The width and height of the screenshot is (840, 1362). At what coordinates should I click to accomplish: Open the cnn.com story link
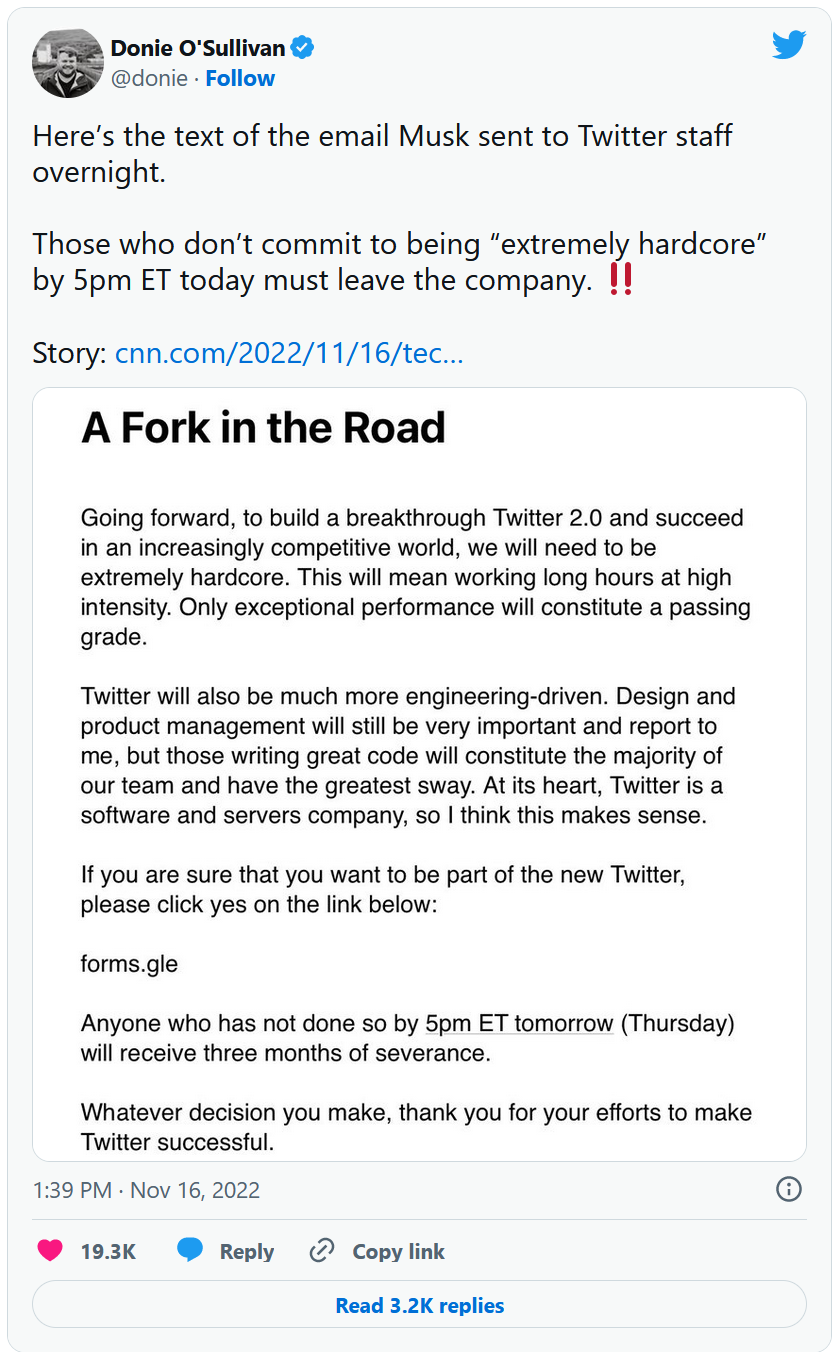point(289,353)
